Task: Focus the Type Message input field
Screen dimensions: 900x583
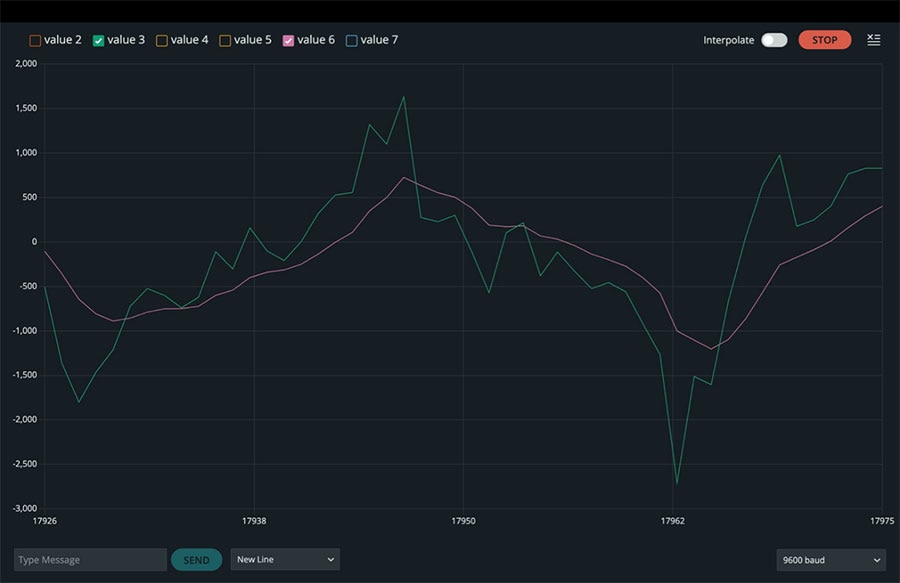Action: coord(90,560)
